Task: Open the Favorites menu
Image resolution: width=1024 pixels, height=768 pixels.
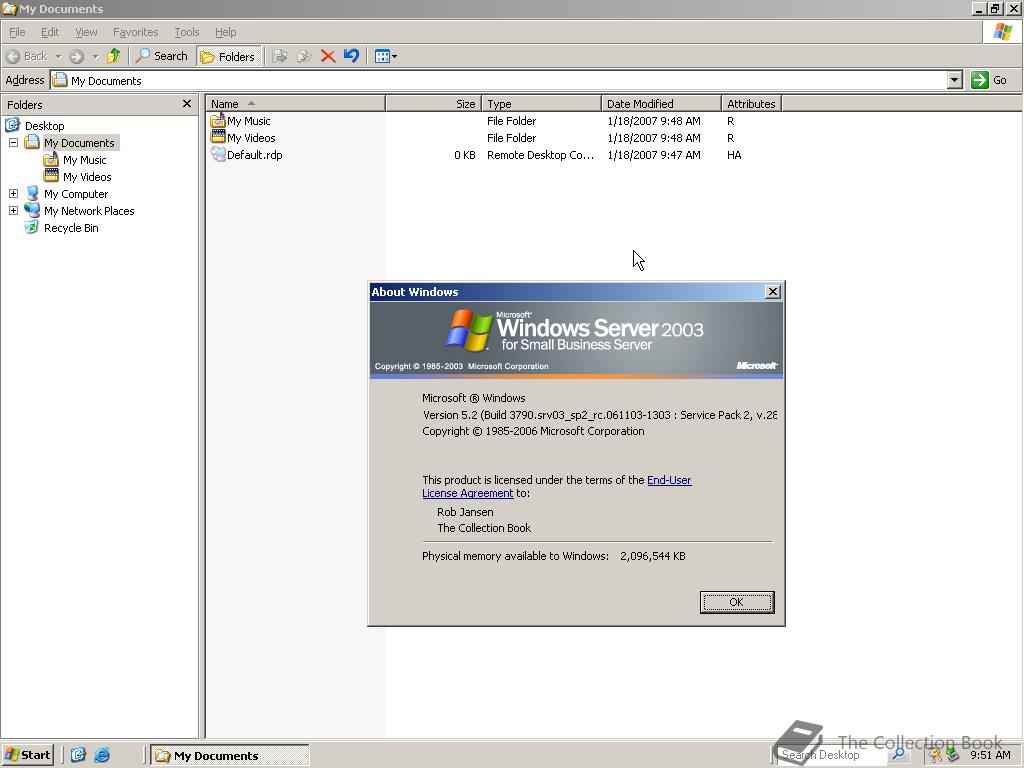Action: (x=135, y=32)
